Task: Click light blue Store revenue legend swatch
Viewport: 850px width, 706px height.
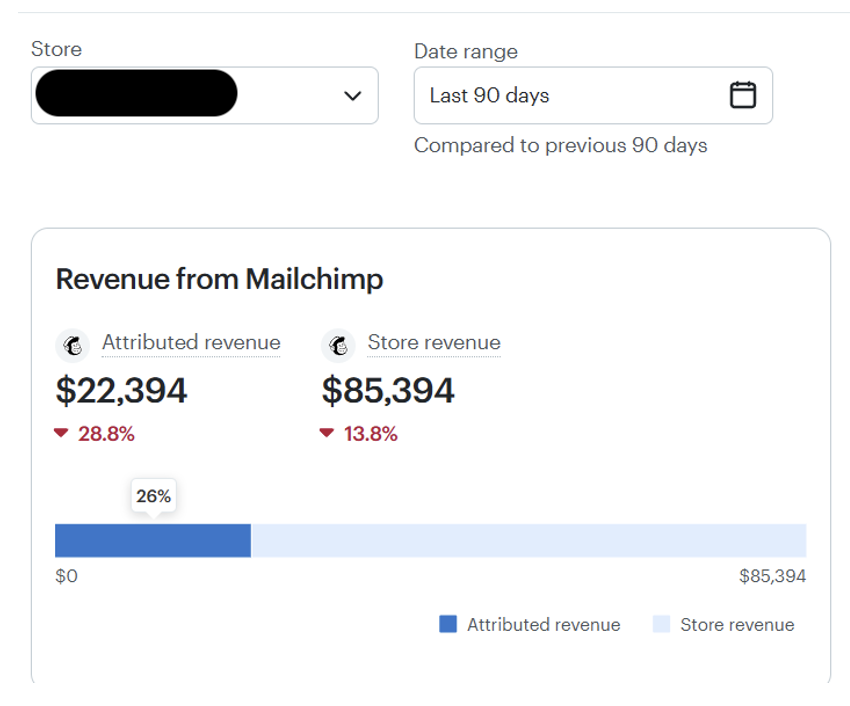Action: tap(661, 624)
